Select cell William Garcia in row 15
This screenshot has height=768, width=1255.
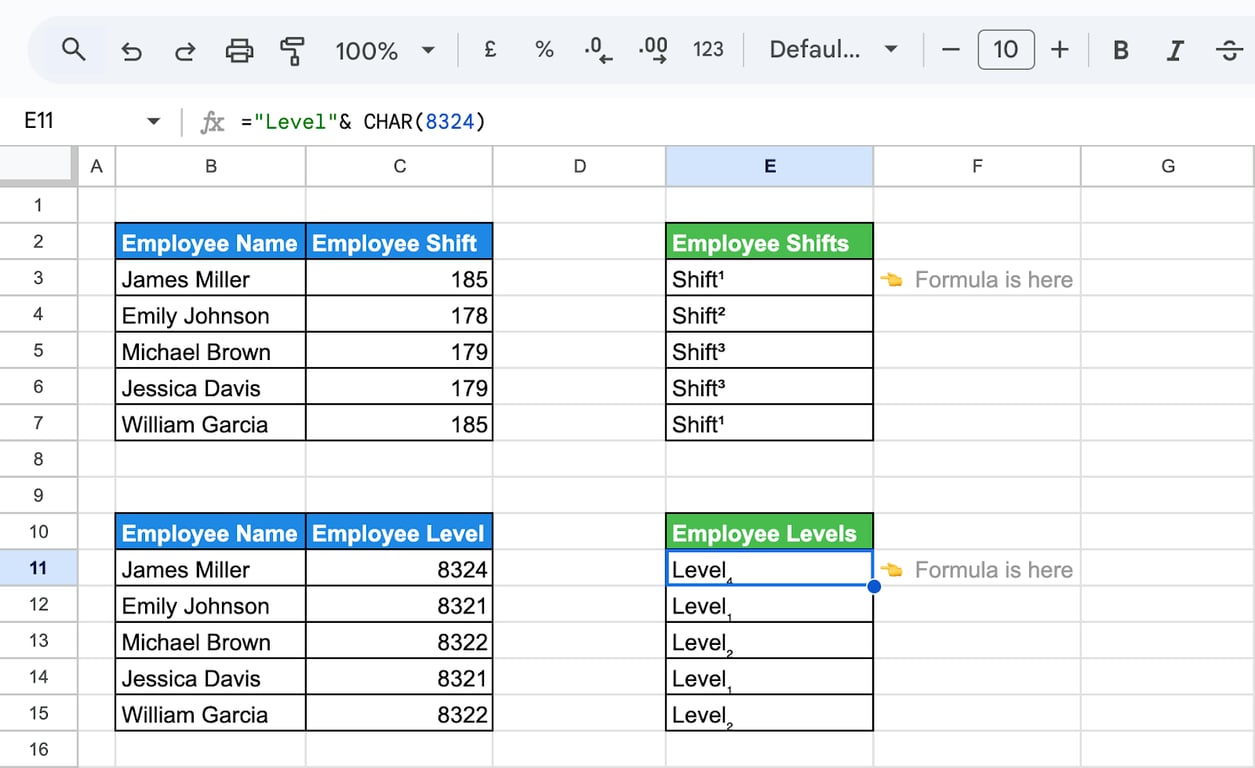tap(211, 713)
